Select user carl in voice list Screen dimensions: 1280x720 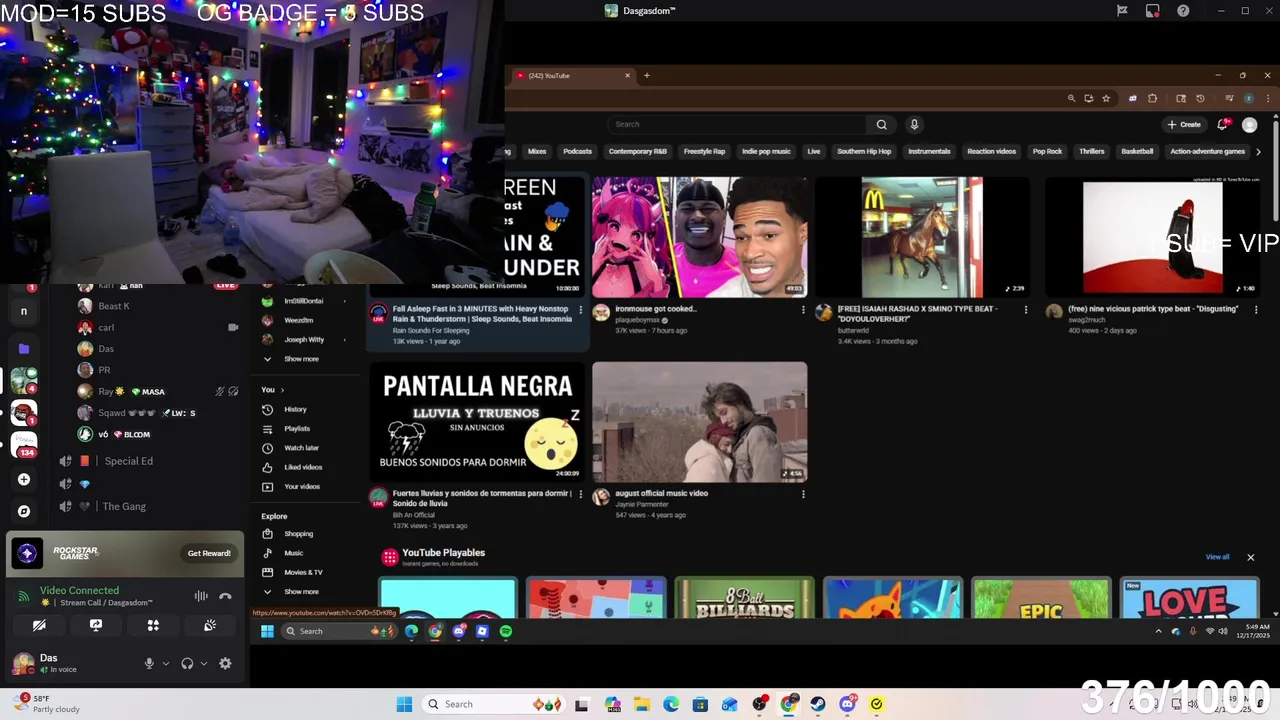pyautogui.click(x=106, y=327)
